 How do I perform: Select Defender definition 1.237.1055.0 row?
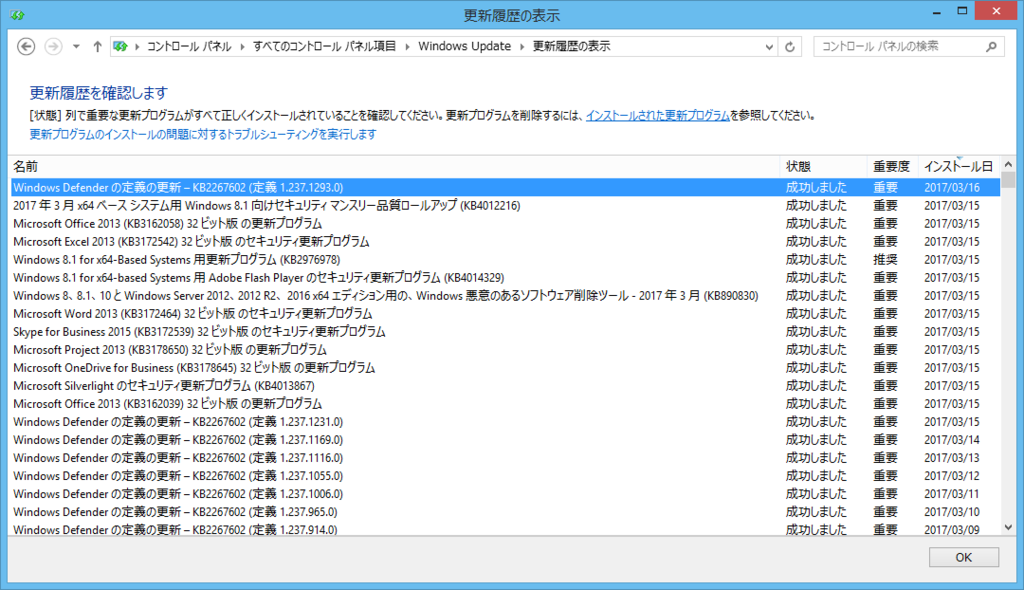[x=505, y=476]
